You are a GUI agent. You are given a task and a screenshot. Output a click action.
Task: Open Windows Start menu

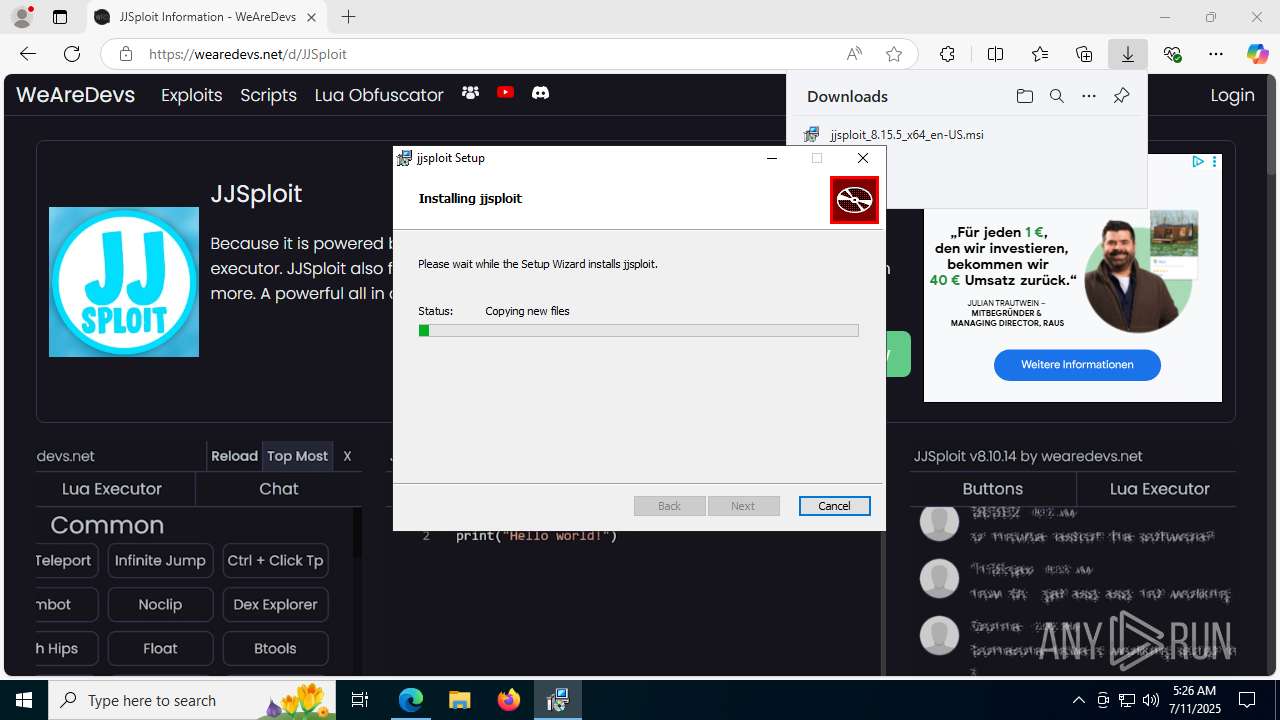(24, 700)
